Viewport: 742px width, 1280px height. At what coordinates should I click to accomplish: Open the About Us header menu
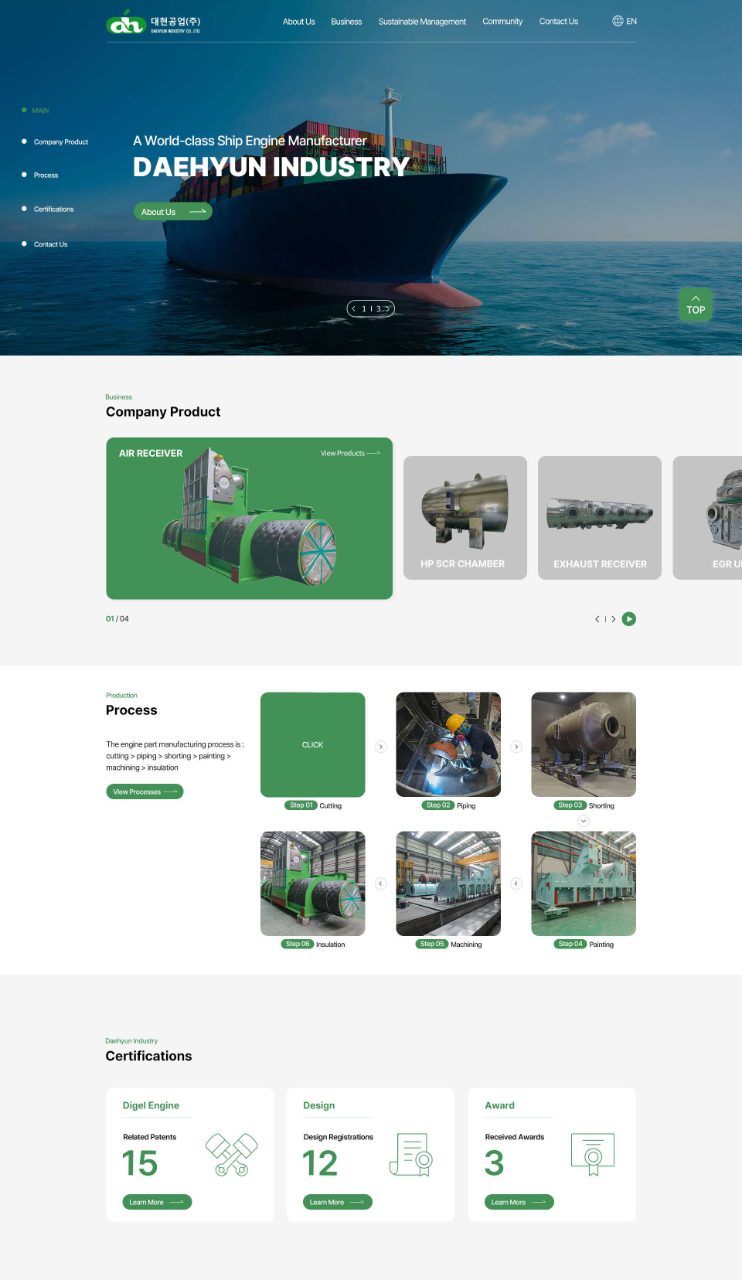(298, 21)
